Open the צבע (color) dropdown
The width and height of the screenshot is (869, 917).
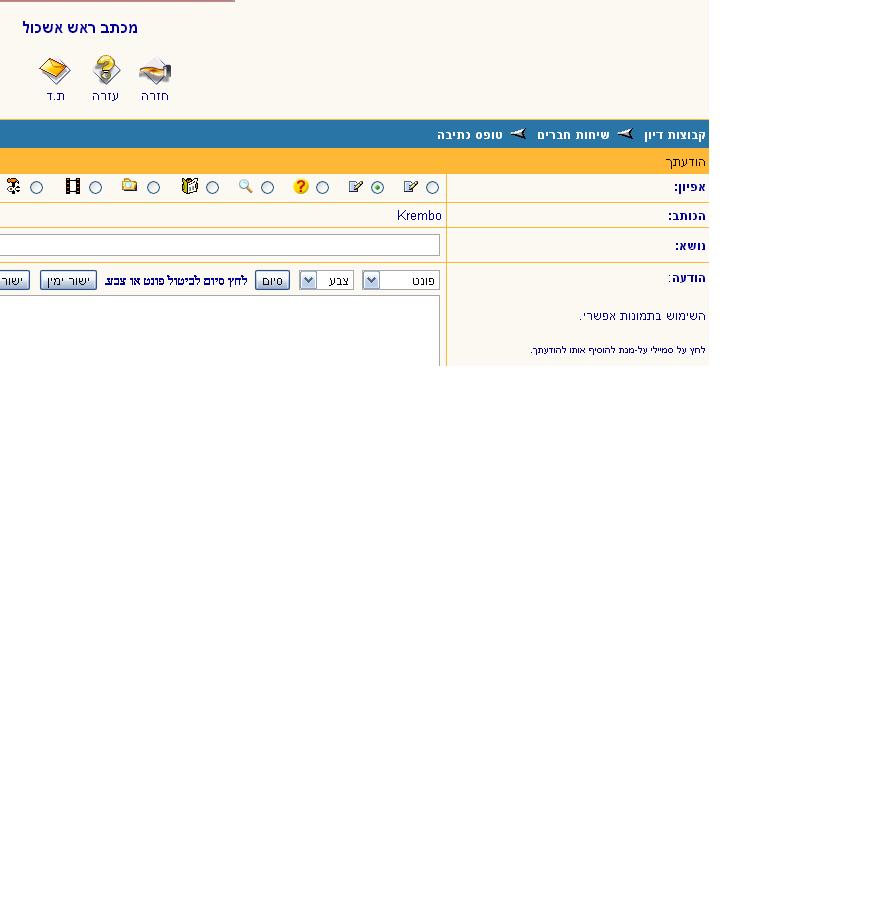327,281
